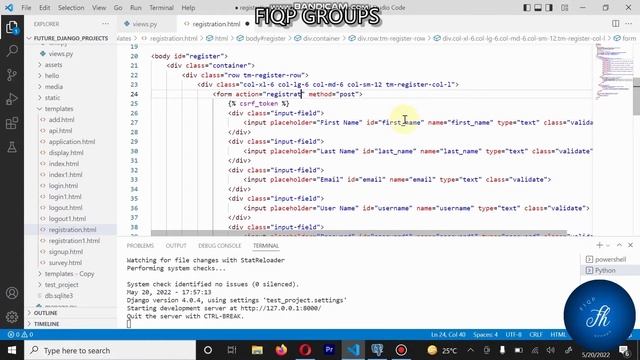The image size is (640, 360).
Task: Split the editor to the right
Action: pos(616,24)
